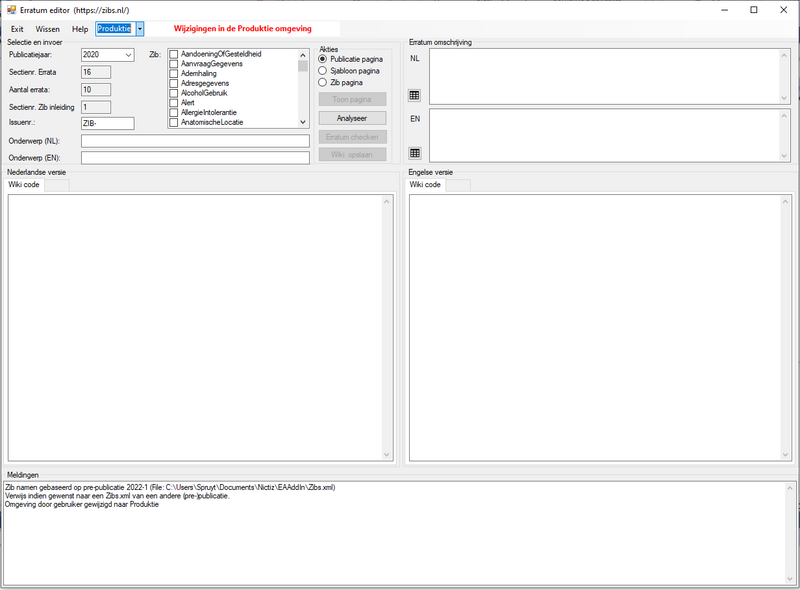Choose the Sjabloon pagina radio option
Screen dimensions: 800x590
tap(322, 71)
